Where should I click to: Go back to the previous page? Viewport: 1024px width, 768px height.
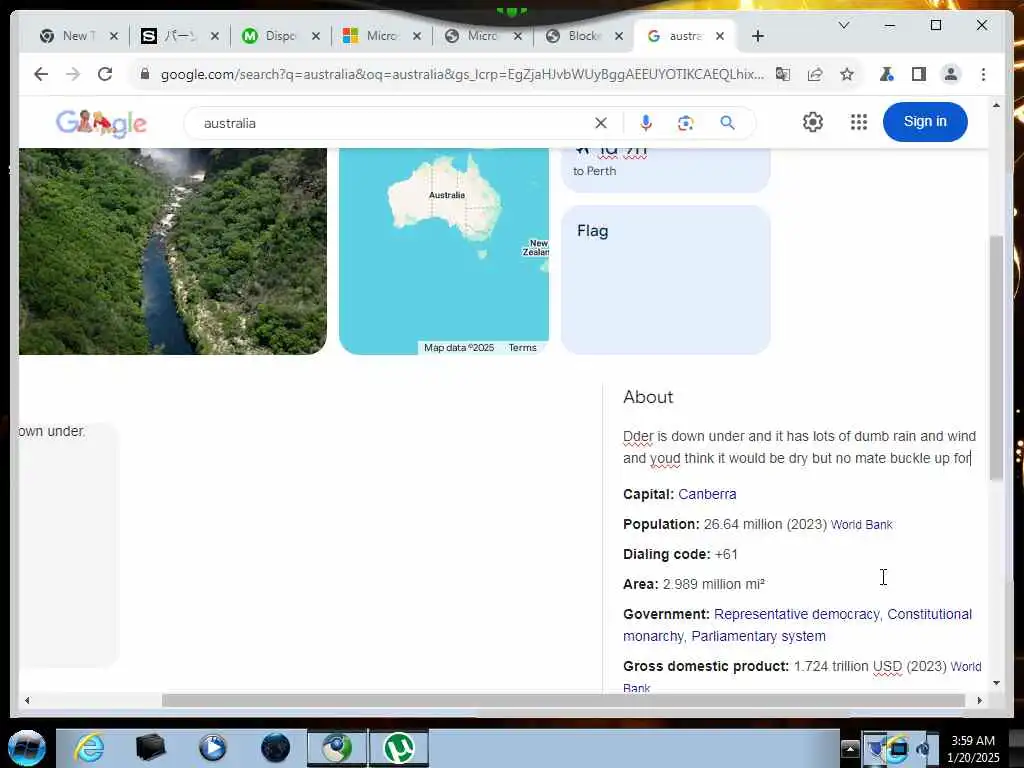click(x=40, y=74)
